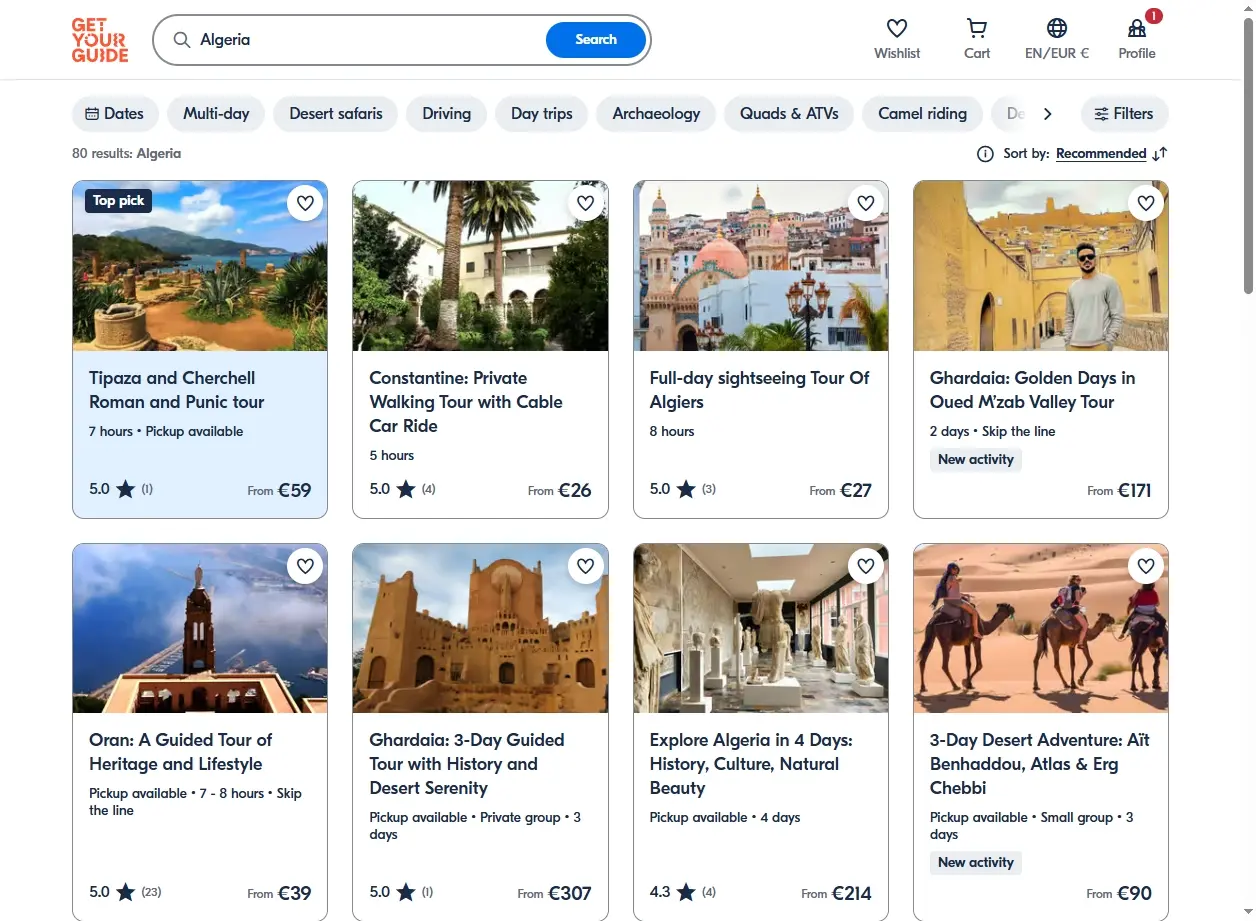
Task: Click the Constantine palm garden thumbnail
Action: coord(480,266)
